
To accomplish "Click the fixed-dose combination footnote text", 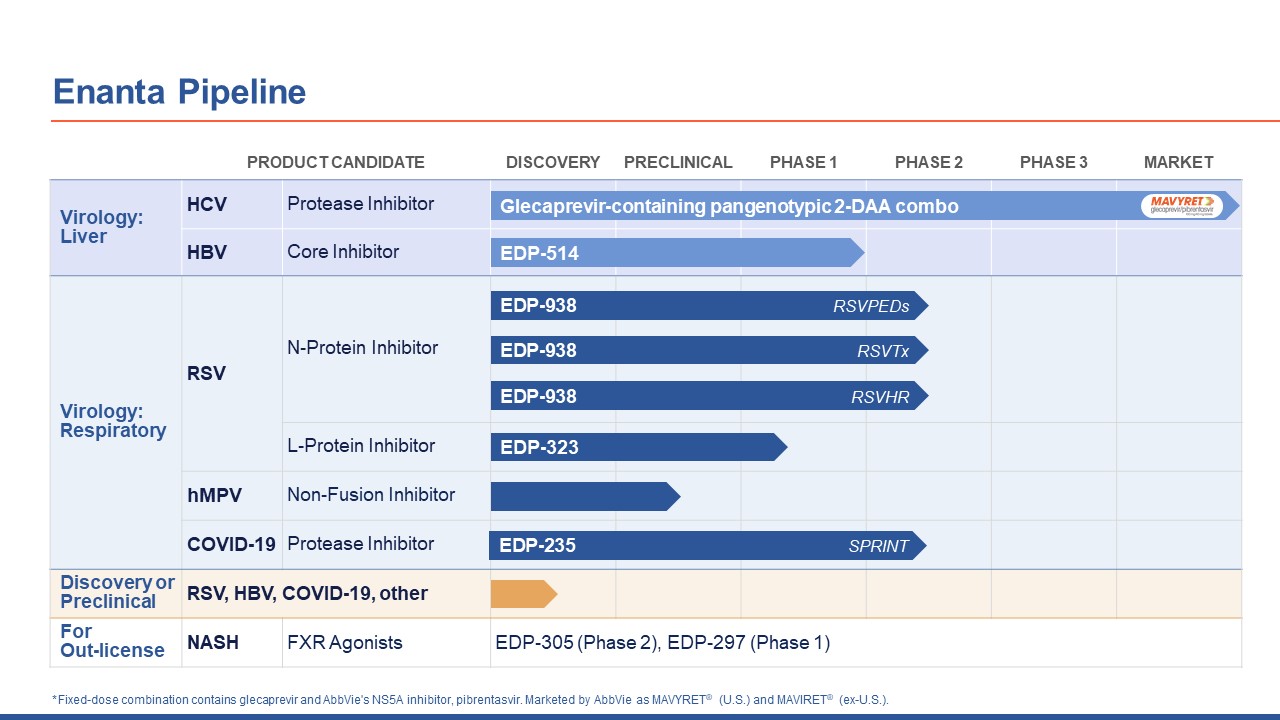I will pyautogui.click(x=470, y=699).
